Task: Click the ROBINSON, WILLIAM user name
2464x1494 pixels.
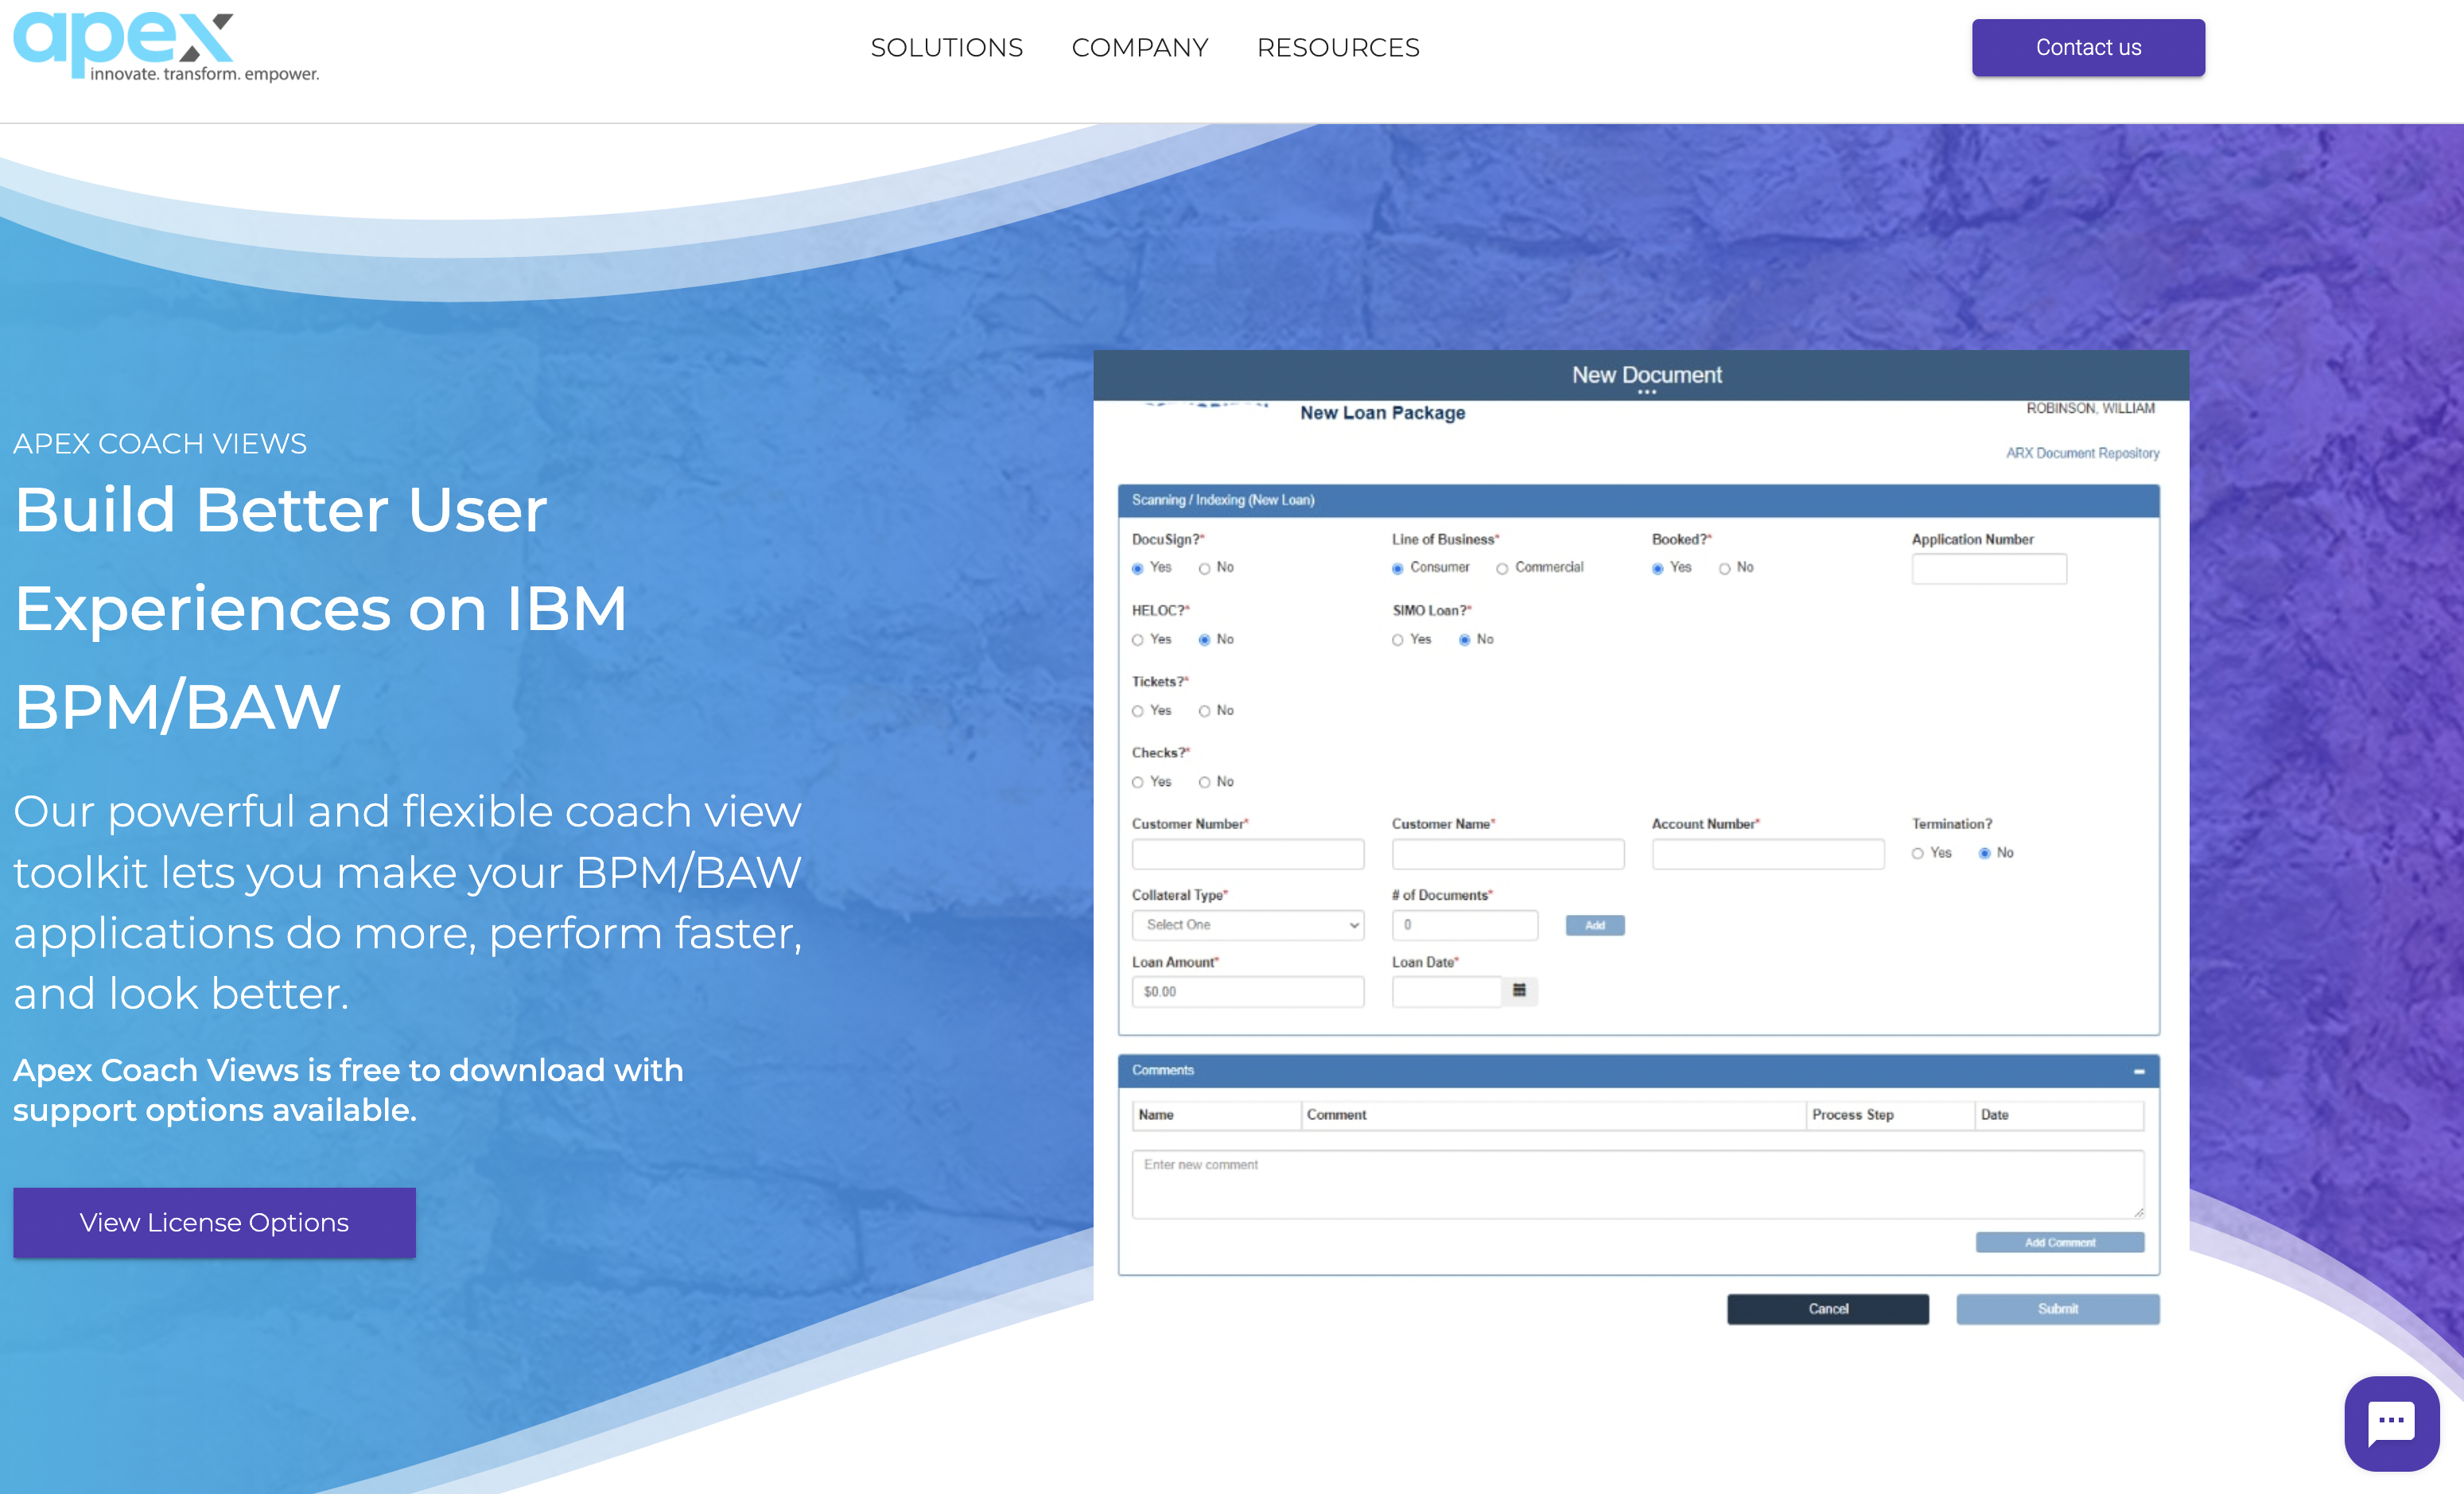Action: click(2090, 408)
